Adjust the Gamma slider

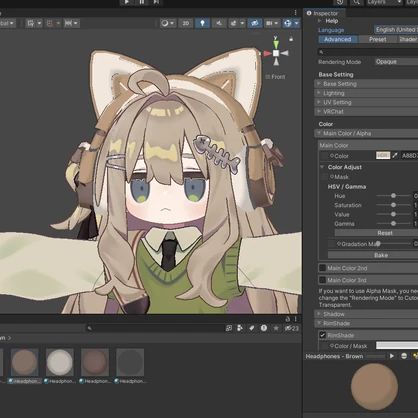point(394,224)
